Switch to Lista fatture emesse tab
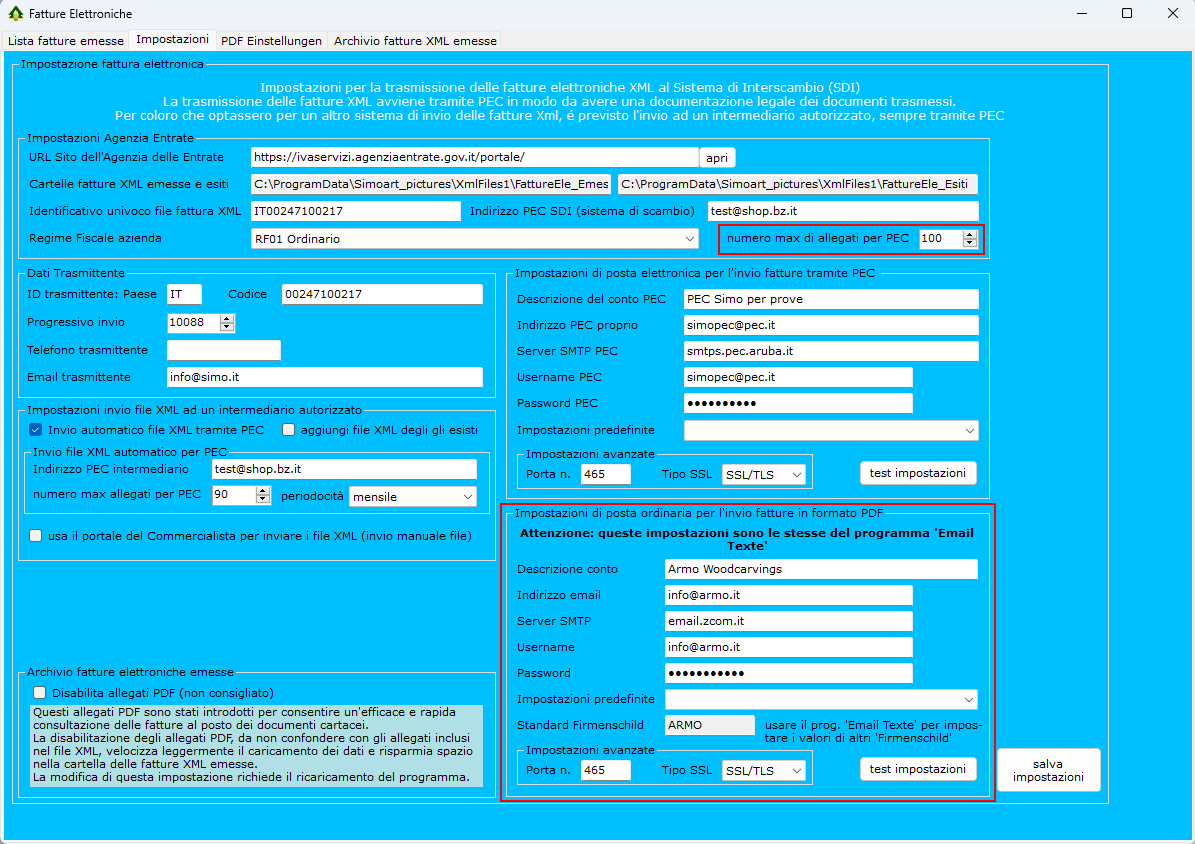Image resolution: width=1195 pixels, height=844 pixels. [x=66, y=40]
